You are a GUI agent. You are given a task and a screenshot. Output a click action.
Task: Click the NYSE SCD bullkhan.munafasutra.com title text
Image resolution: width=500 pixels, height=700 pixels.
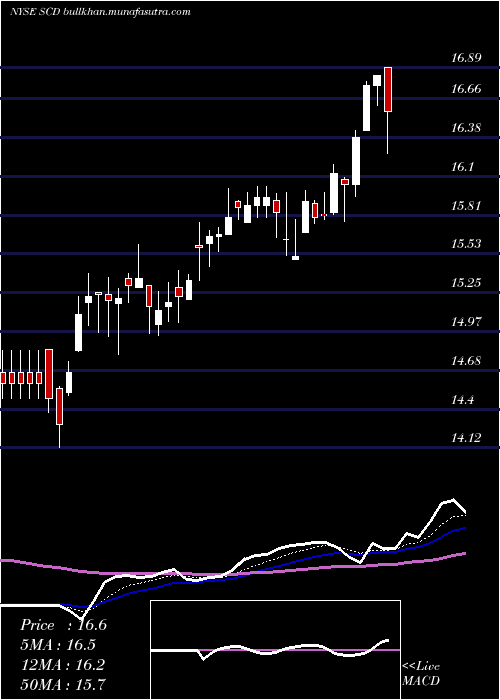[x=100, y=12]
